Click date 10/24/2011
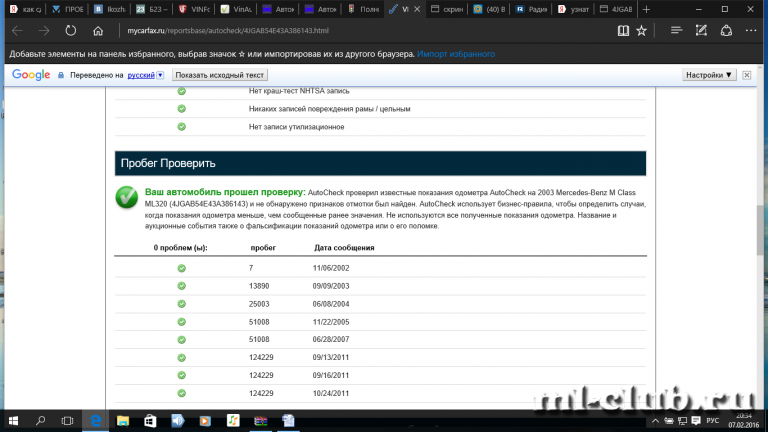The image size is (768, 432). click(x=331, y=393)
